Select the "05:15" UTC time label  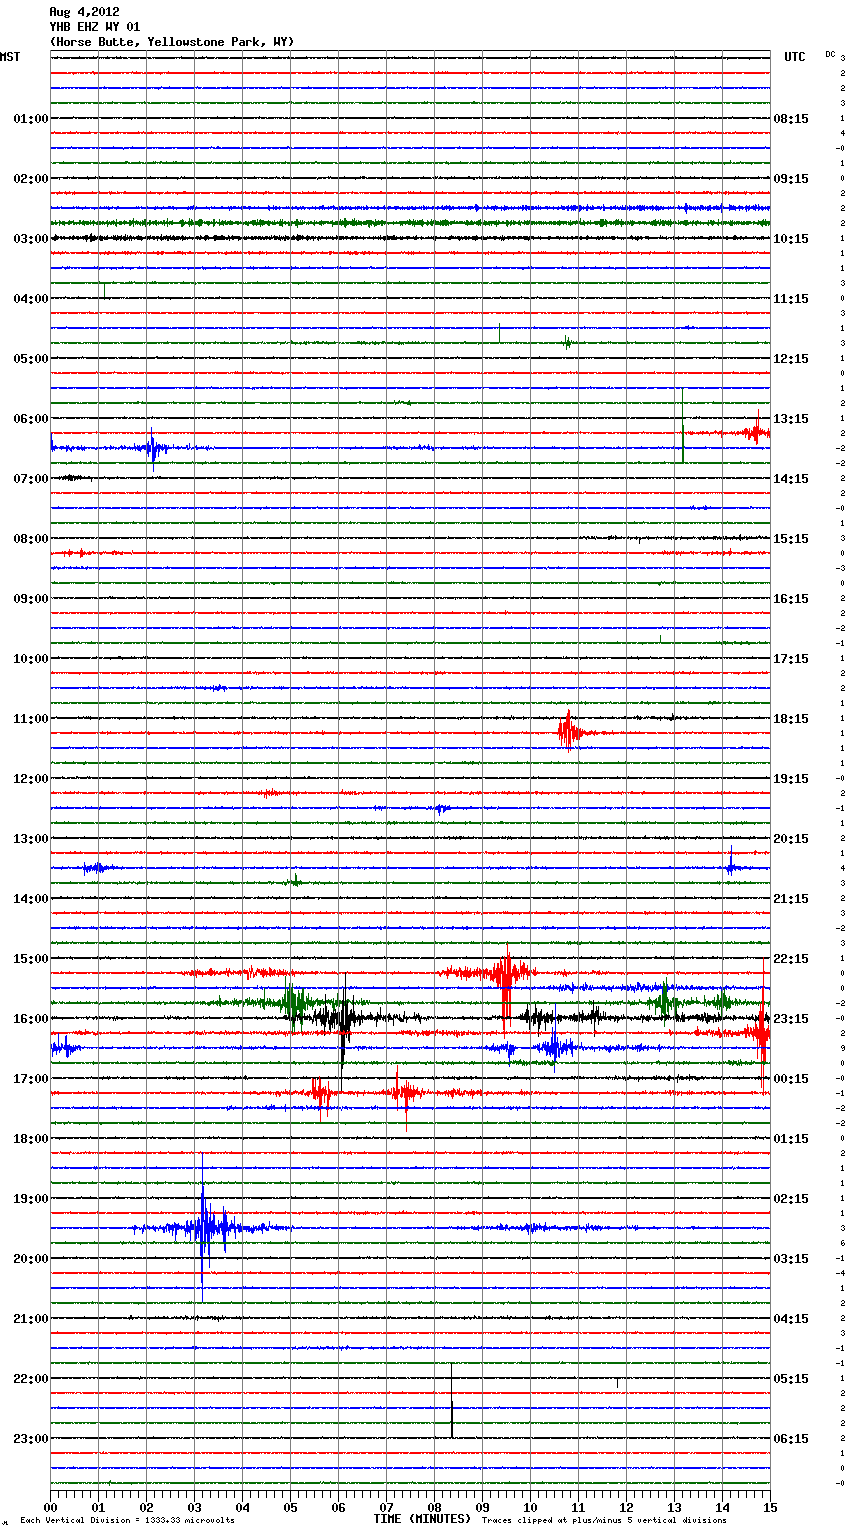(x=791, y=1379)
